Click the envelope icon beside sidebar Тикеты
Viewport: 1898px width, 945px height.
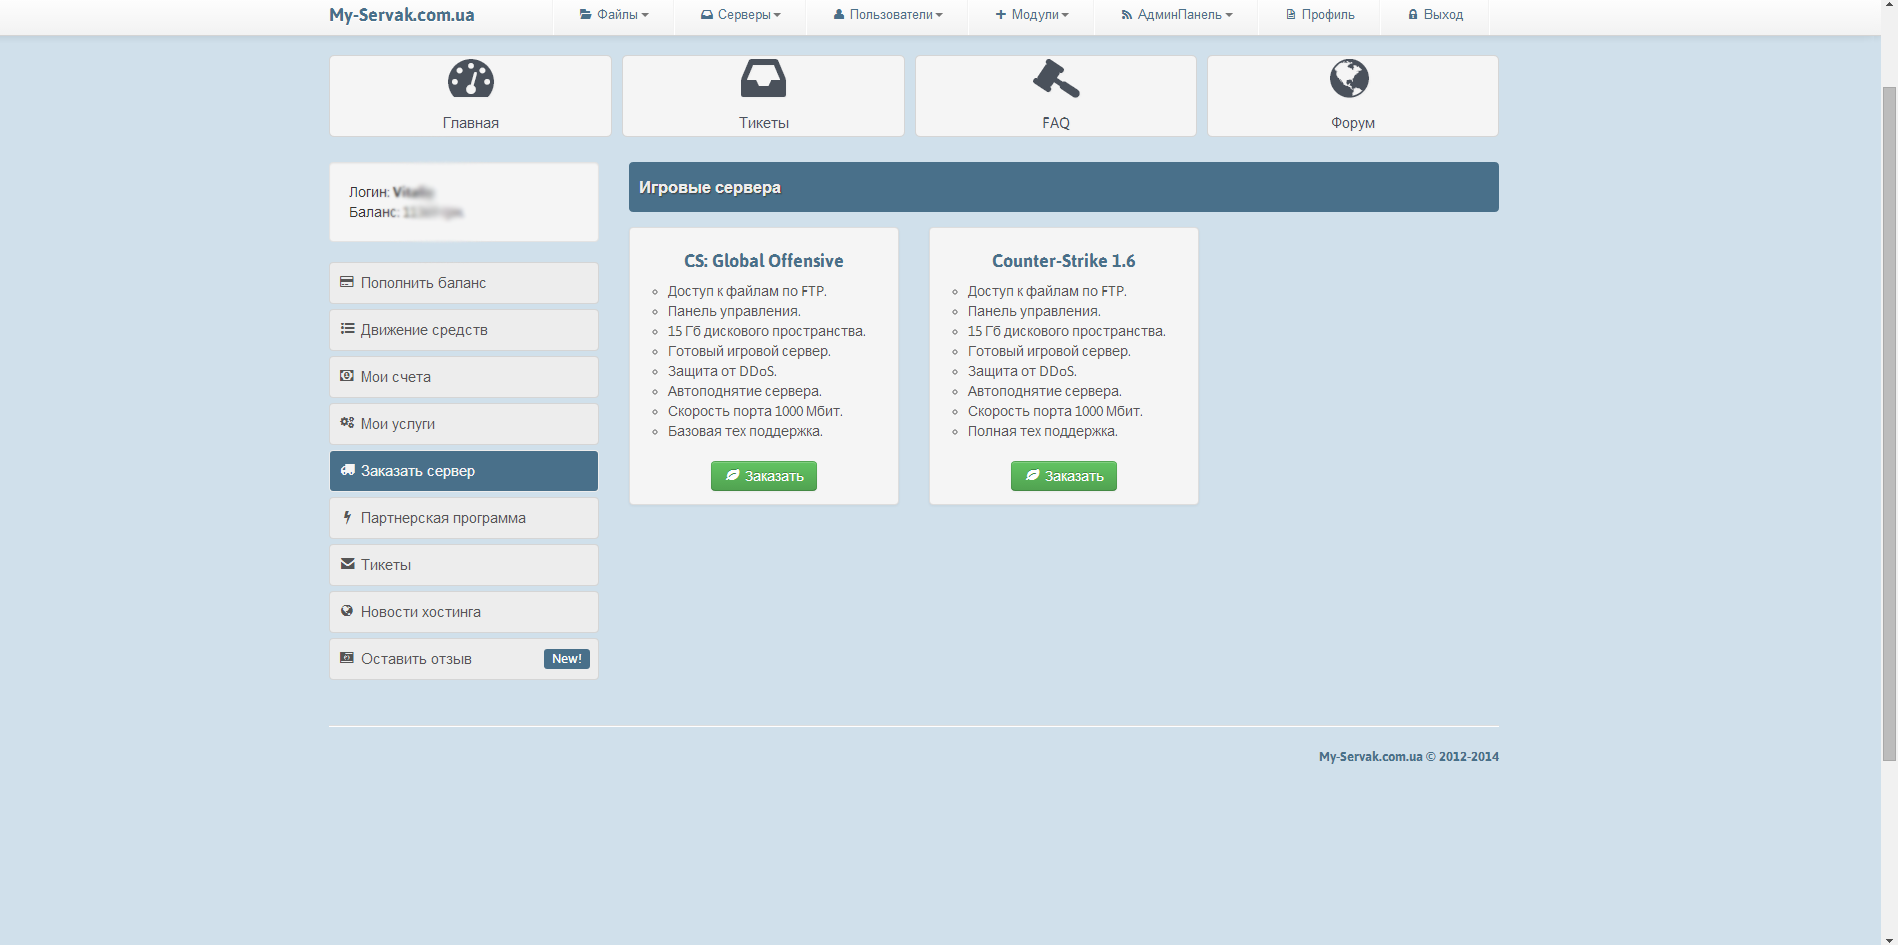pyautogui.click(x=347, y=564)
